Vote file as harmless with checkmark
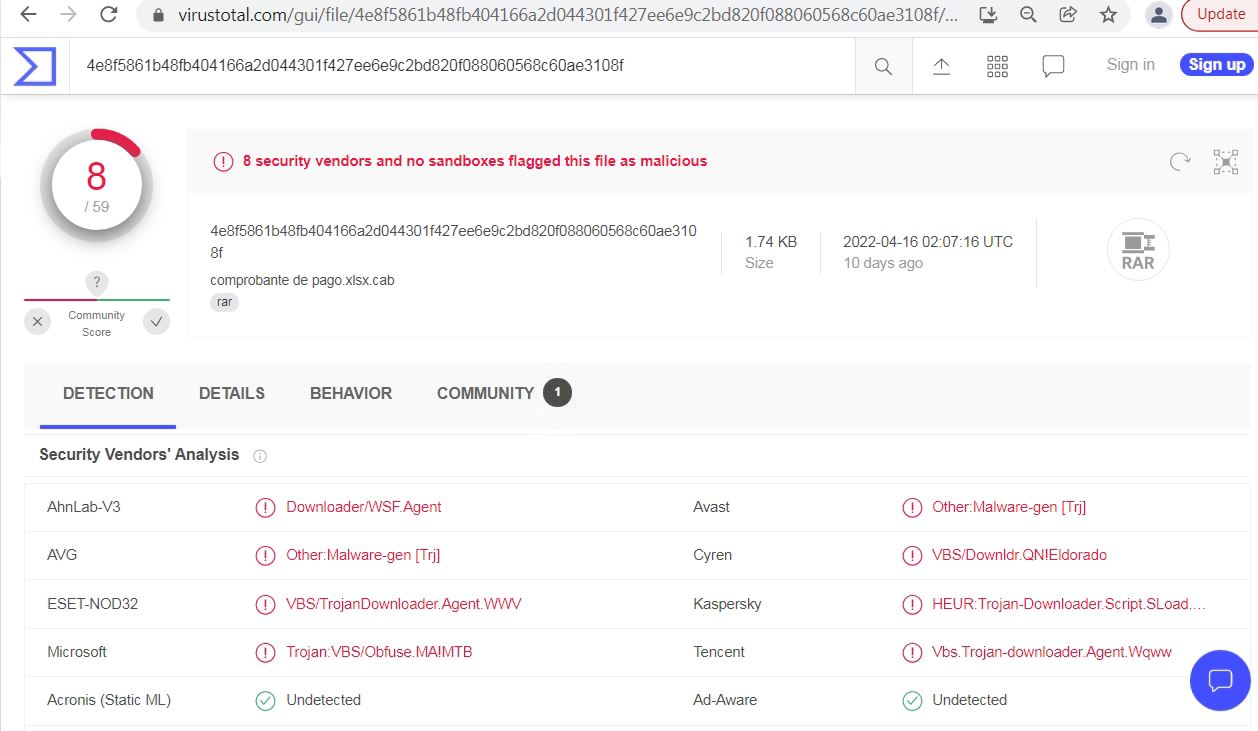Image resolution: width=1258 pixels, height=731 pixels. tap(156, 321)
